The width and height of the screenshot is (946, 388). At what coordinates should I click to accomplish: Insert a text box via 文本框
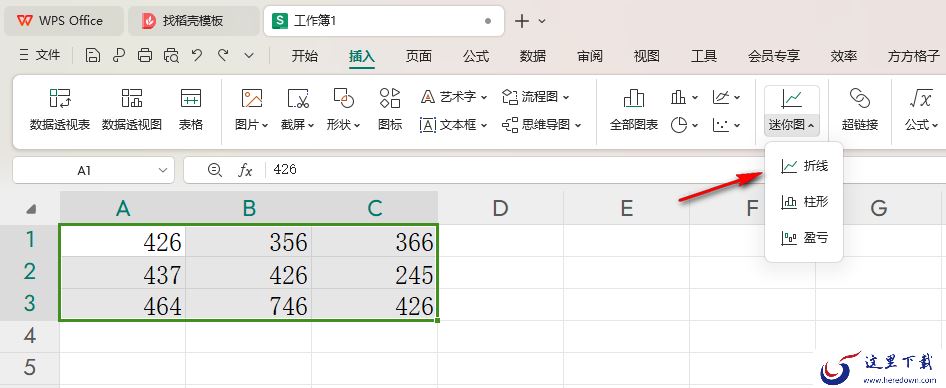453,125
